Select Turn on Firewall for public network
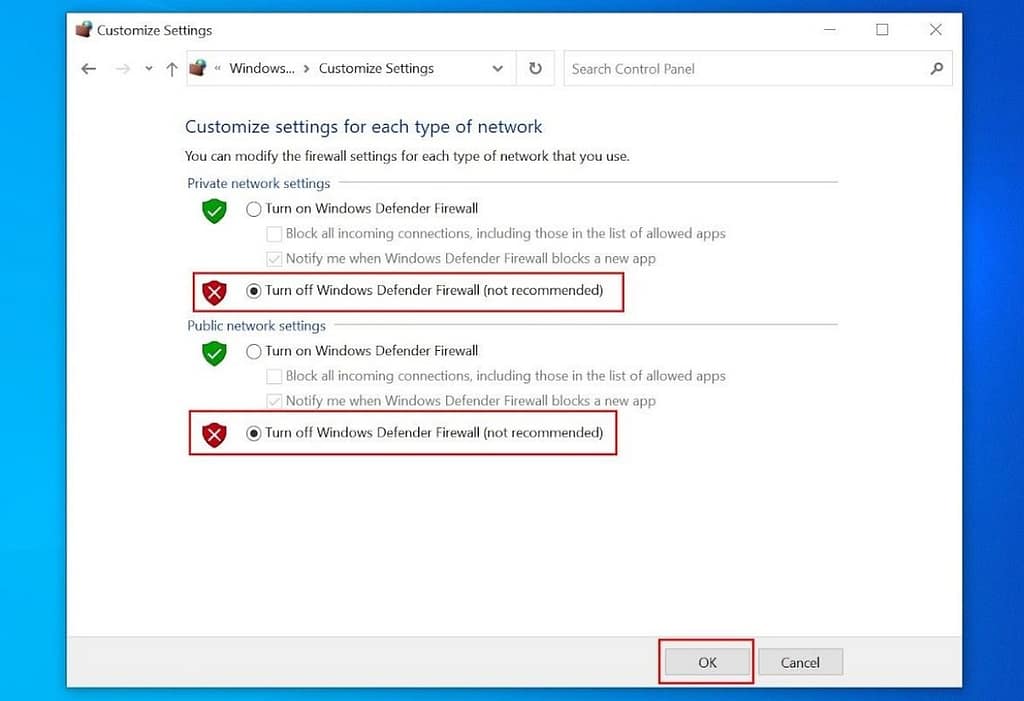1024x701 pixels. 254,351
